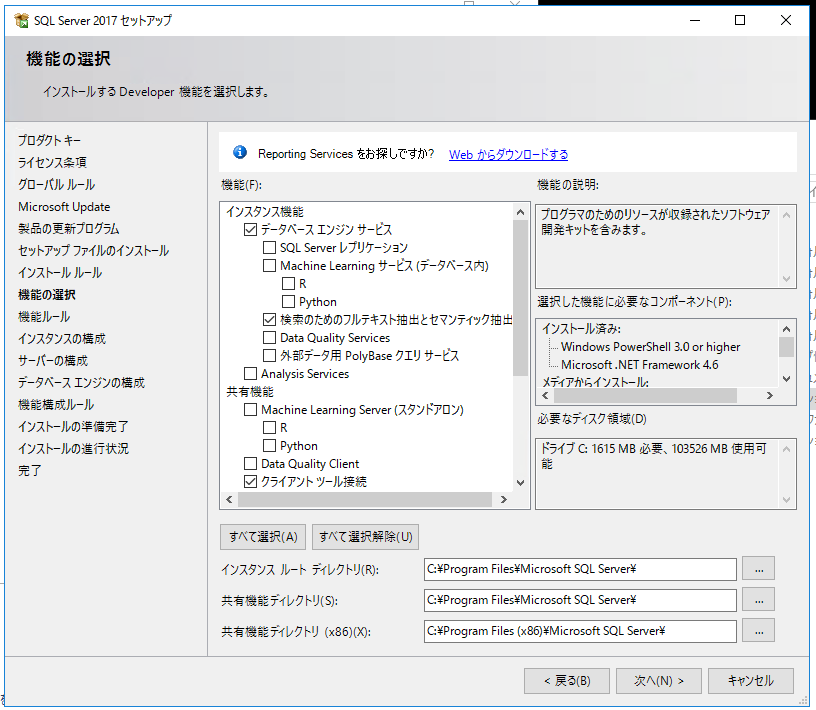
Task: Click 機能の選択 step in sidebar
Action: (47, 295)
